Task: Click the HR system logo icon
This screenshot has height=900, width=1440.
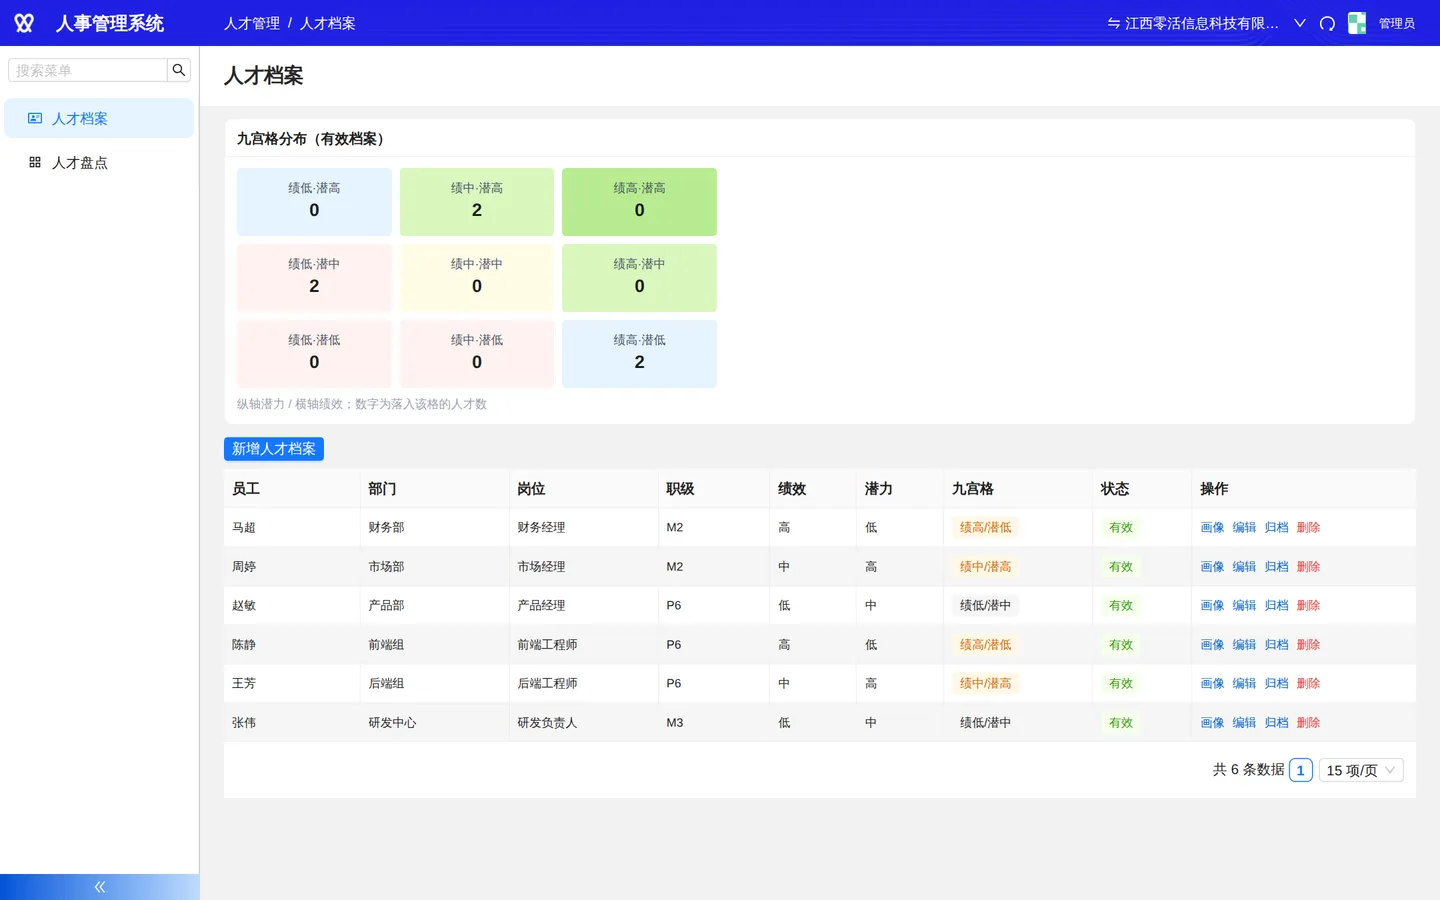Action: (x=24, y=23)
